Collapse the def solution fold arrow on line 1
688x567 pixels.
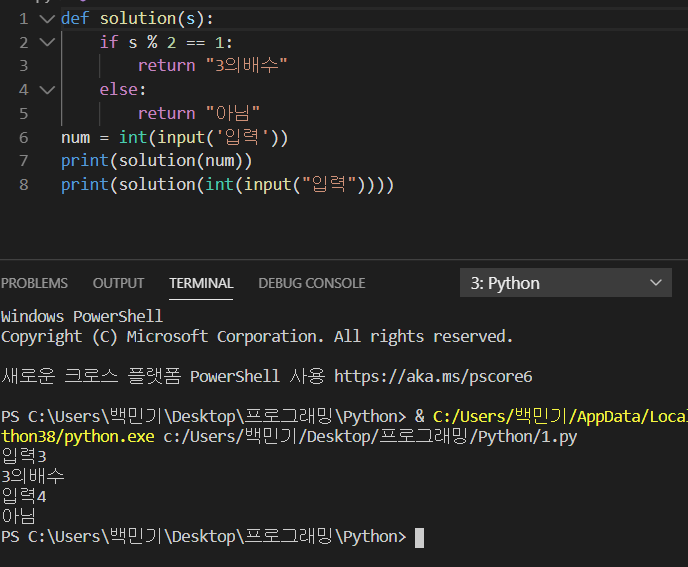point(47,19)
